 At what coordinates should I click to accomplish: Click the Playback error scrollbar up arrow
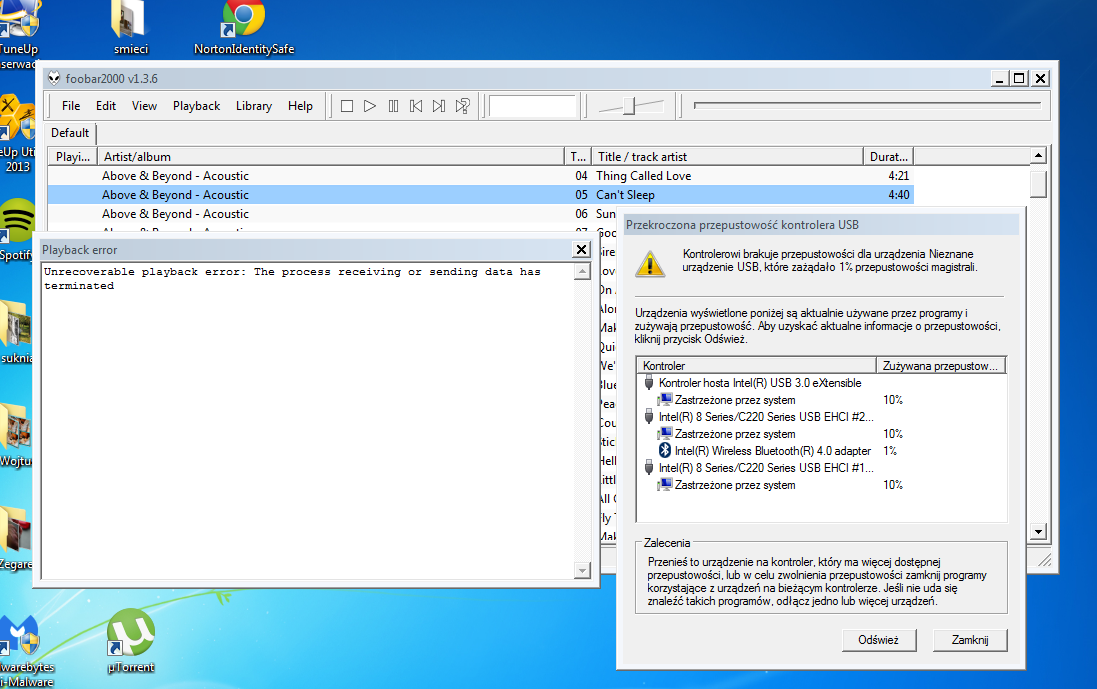coord(582,272)
